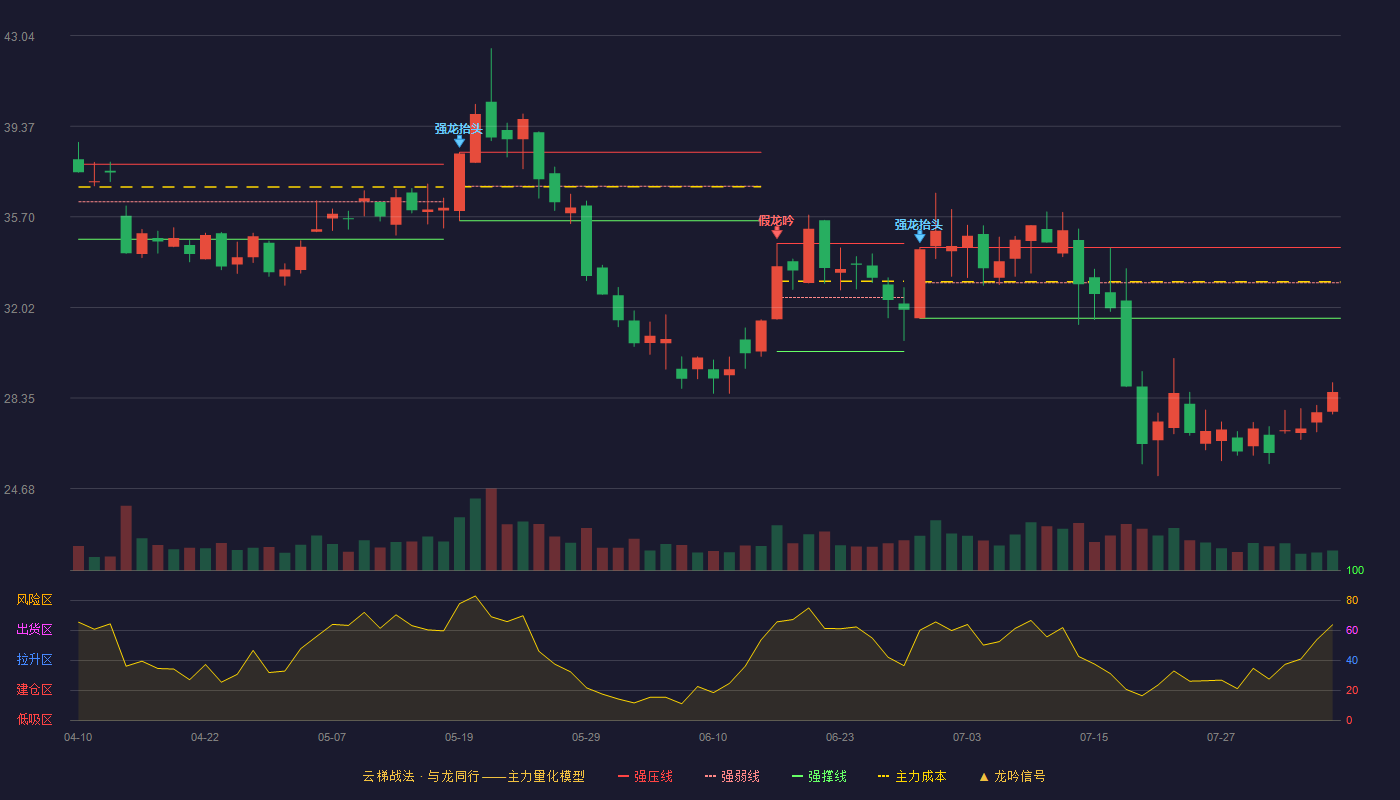Select the 04-10 date on the time axis
This screenshot has width=1400, height=800.
pyautogui.click(x=78, y=737)
